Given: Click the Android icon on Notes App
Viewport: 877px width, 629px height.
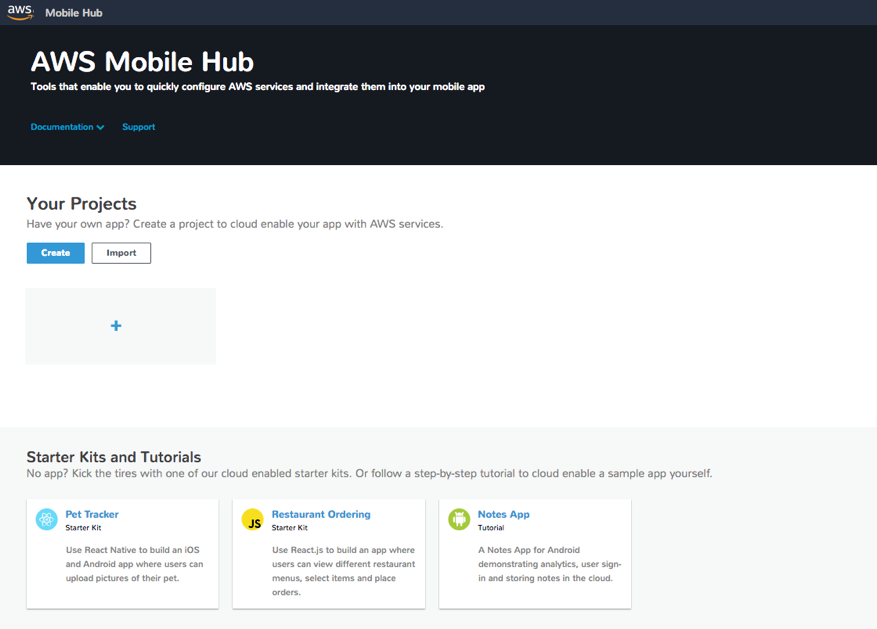Looking at the screenshot, I should click(459, 519).
